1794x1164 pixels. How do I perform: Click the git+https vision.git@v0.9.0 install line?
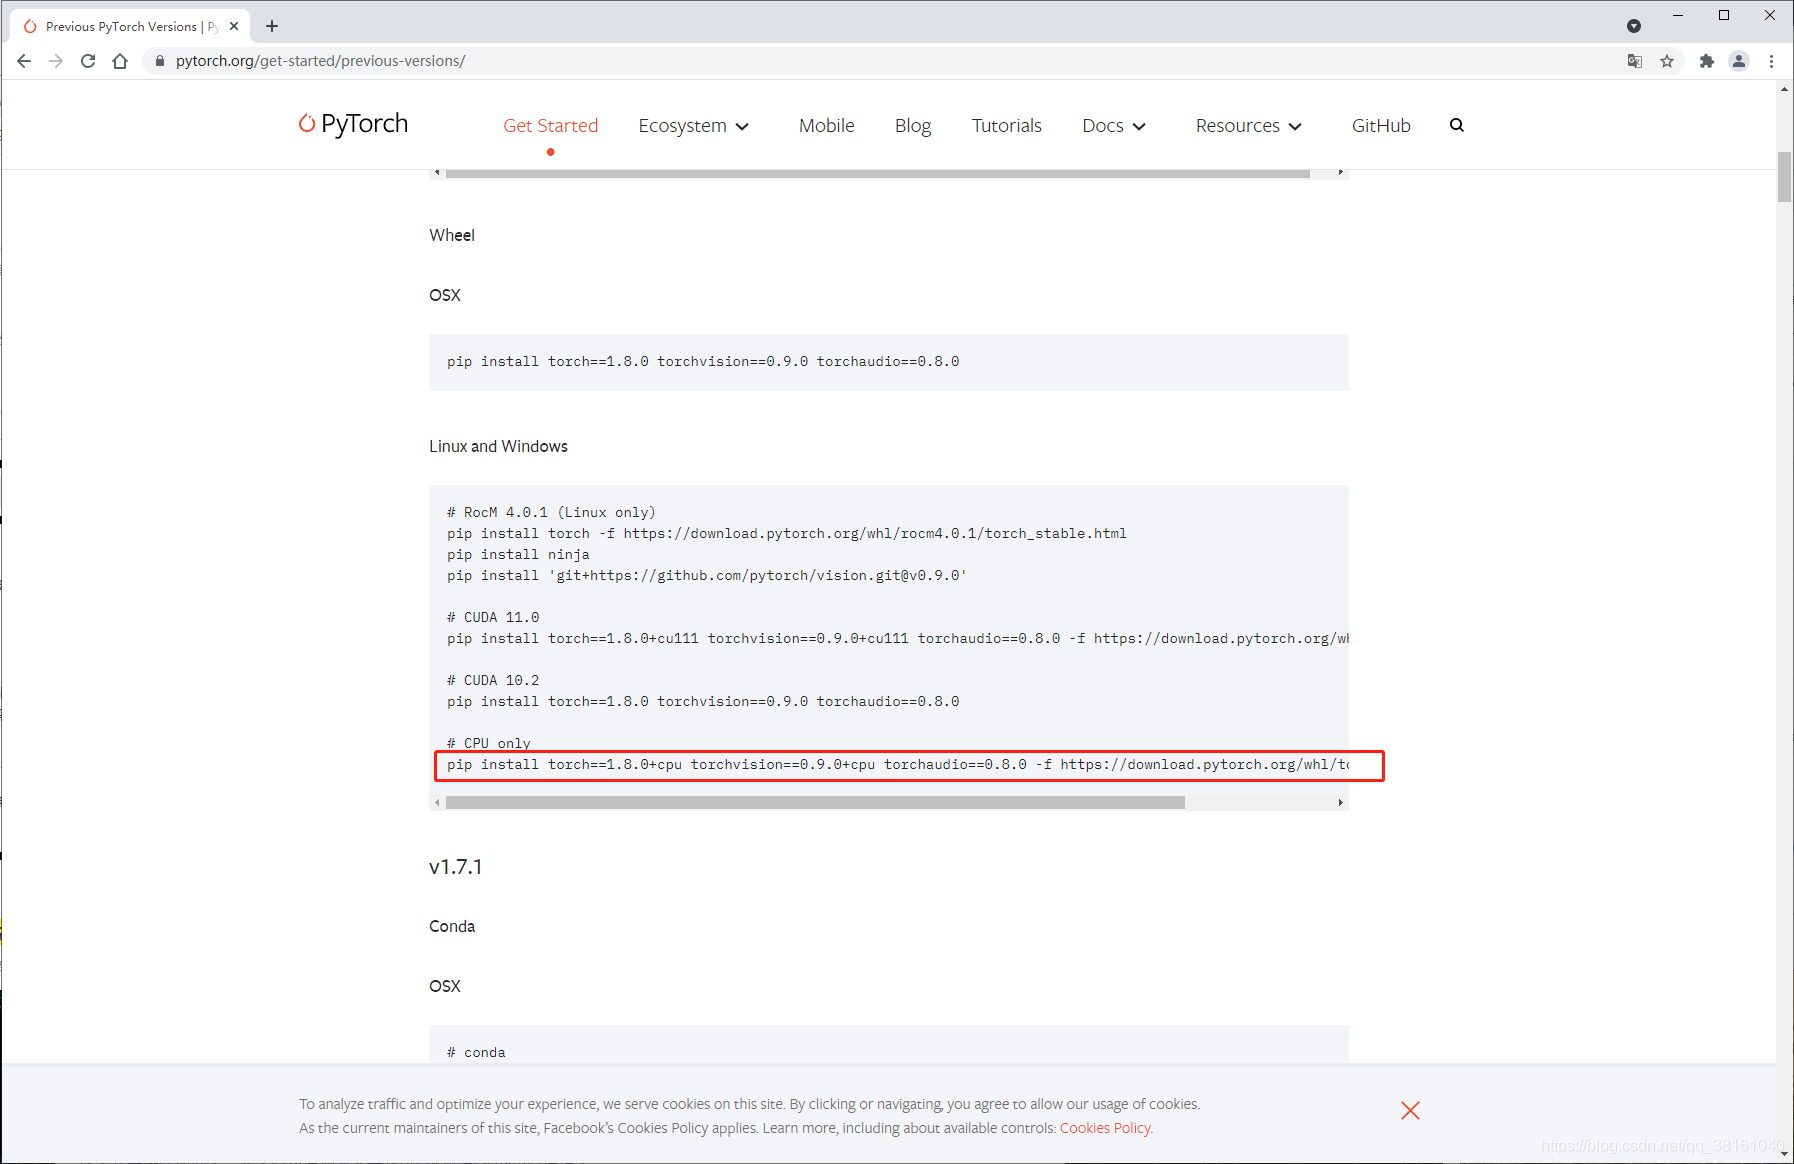pyautogui.click(x=707, y=575)
